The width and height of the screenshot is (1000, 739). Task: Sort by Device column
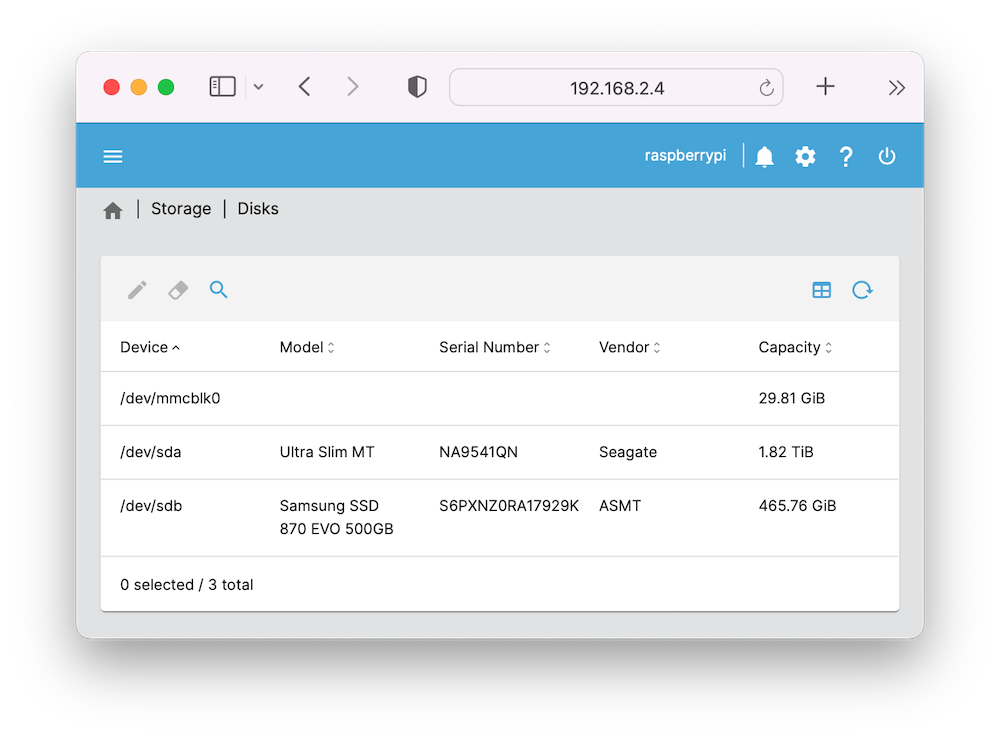150,348
